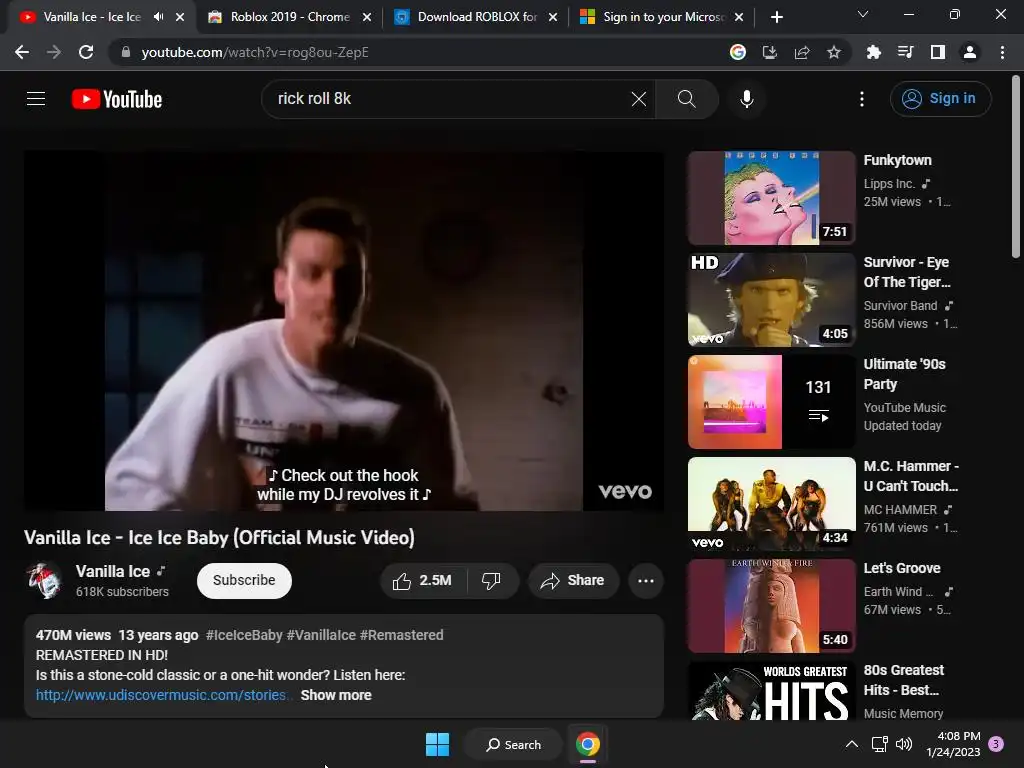The height and width of the screenshot is (768, 1024).
Task: Open notification center badge 3
Action: [995, 744]
